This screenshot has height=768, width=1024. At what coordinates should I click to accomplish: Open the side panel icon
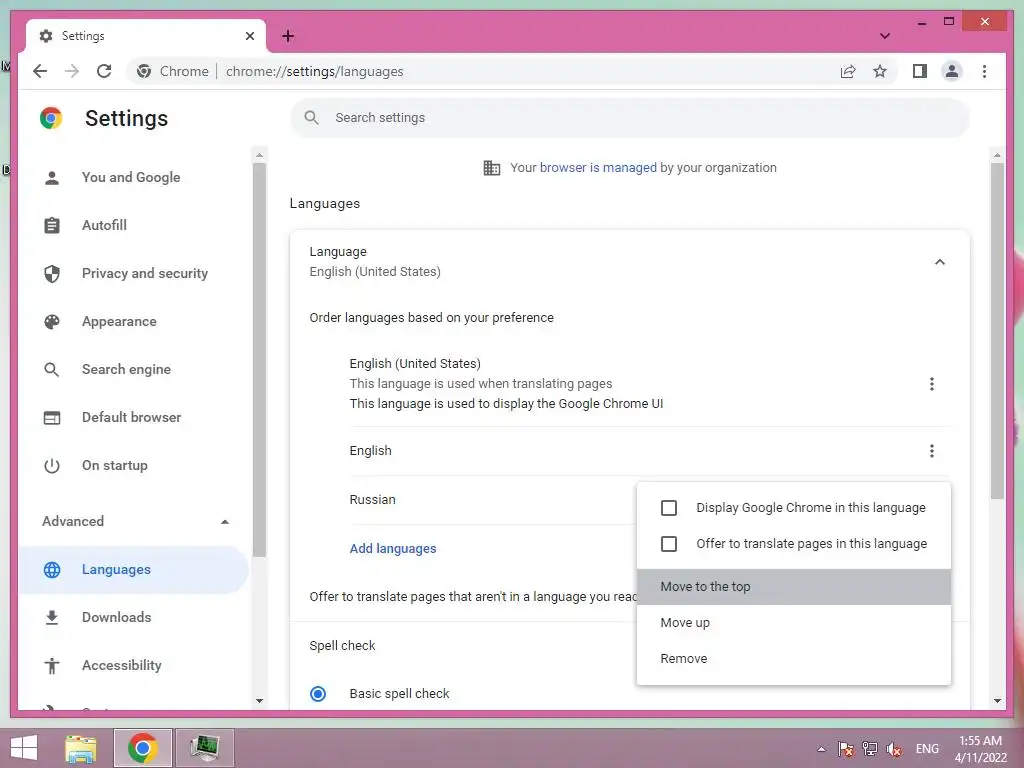(x=920, y=71)
